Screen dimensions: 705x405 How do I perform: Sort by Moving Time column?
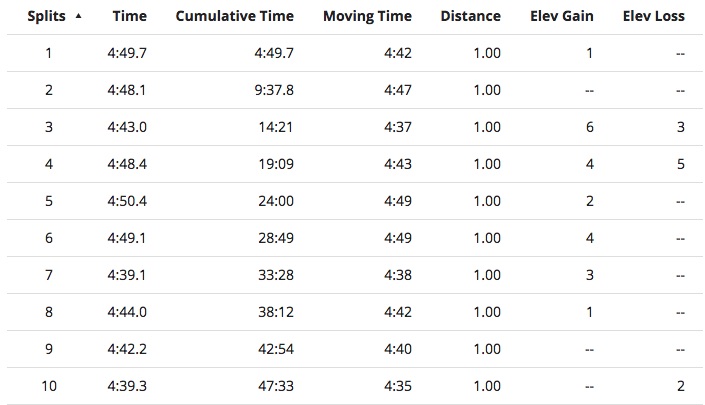[369, 17]
